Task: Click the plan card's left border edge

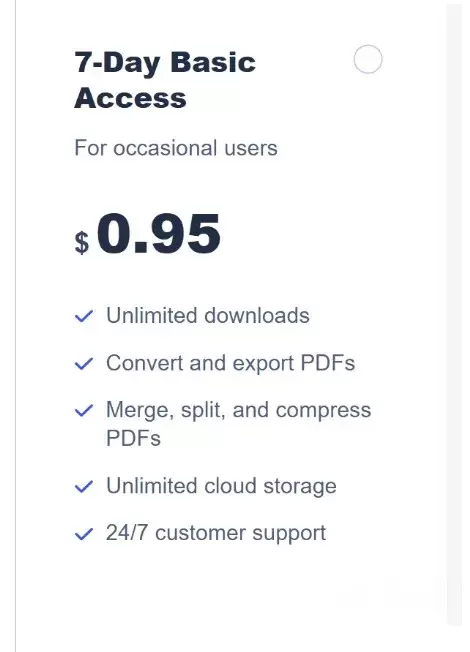Action: (16, 326)
